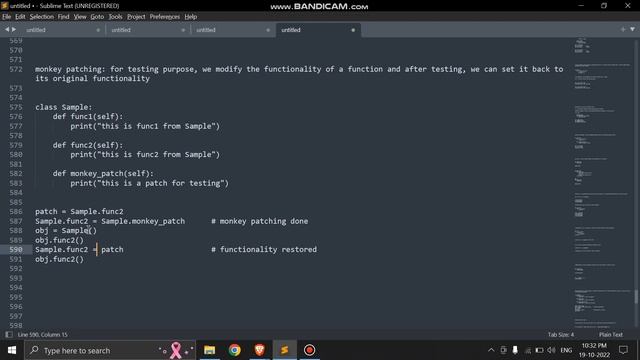Click the Sublime Text title bar icon
The image size is (640, 360).
(4, 6)
